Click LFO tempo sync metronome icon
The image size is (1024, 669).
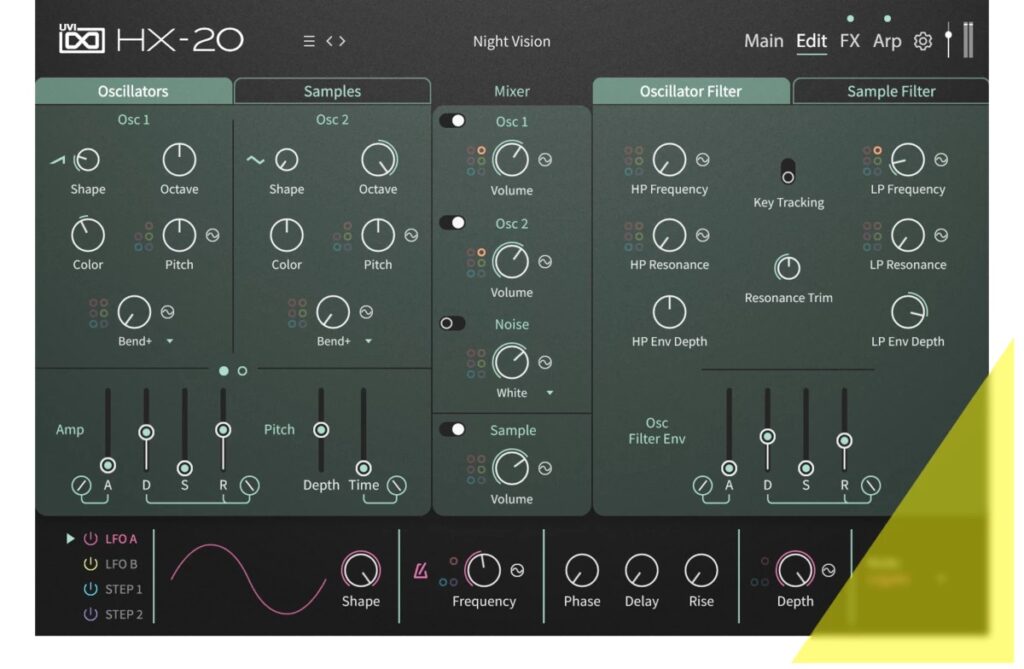(x=421, y=571)
